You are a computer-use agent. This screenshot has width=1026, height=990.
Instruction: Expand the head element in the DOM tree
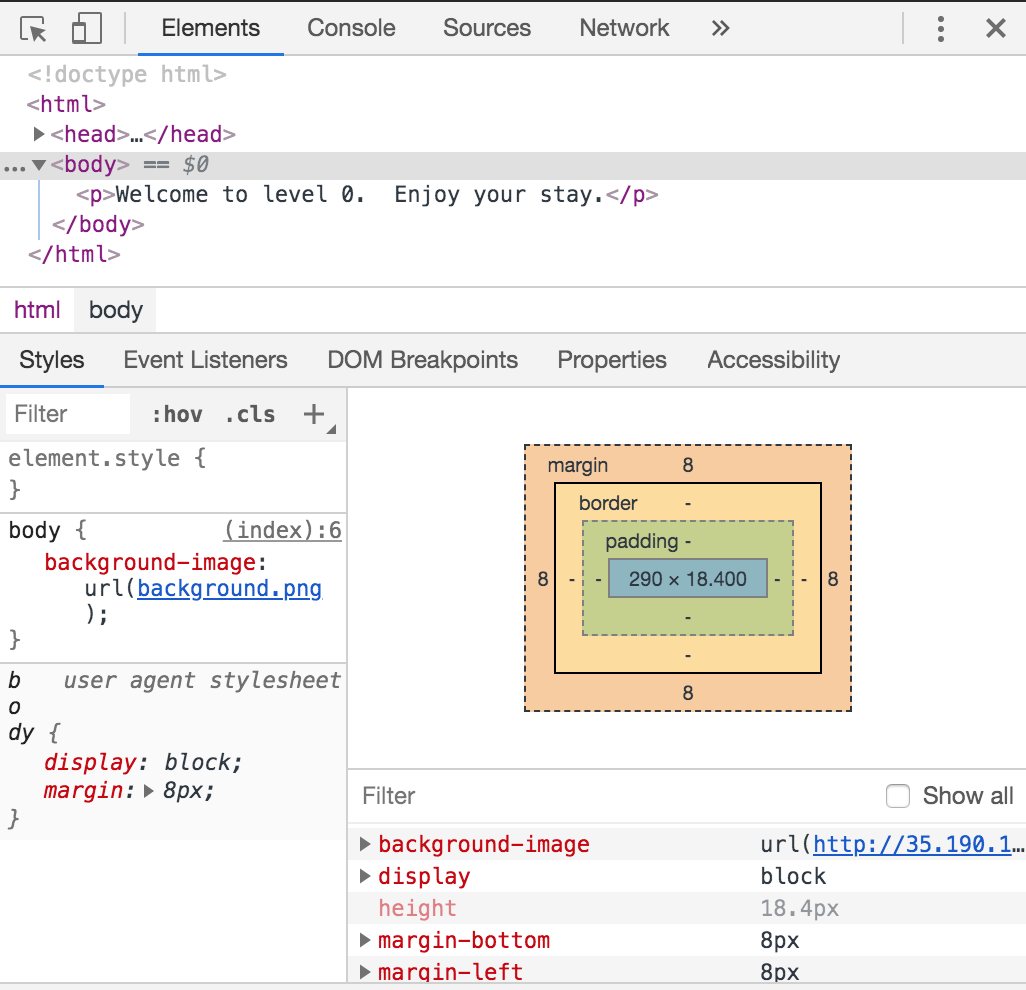pyautogui.click(x=39, y=133)
